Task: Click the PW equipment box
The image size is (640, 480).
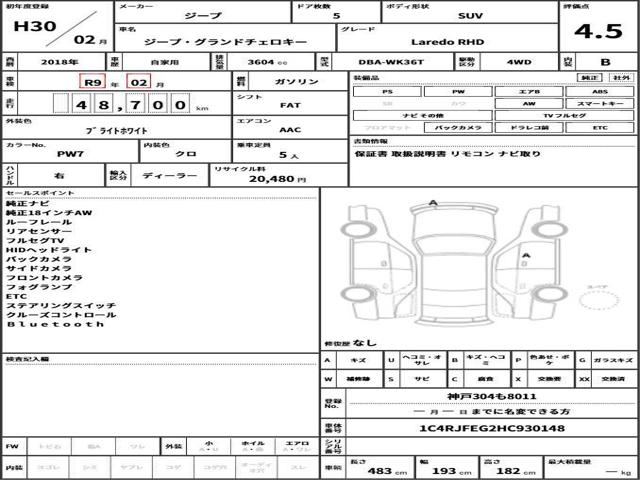Action: point(458,92)
